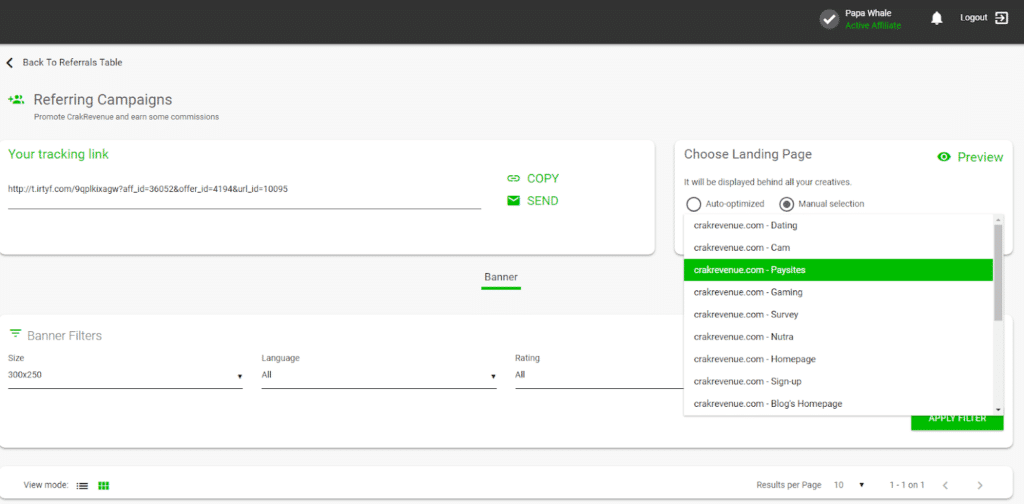Click the copy link chain icon
Screen dimensions: 1024x504
514,178
